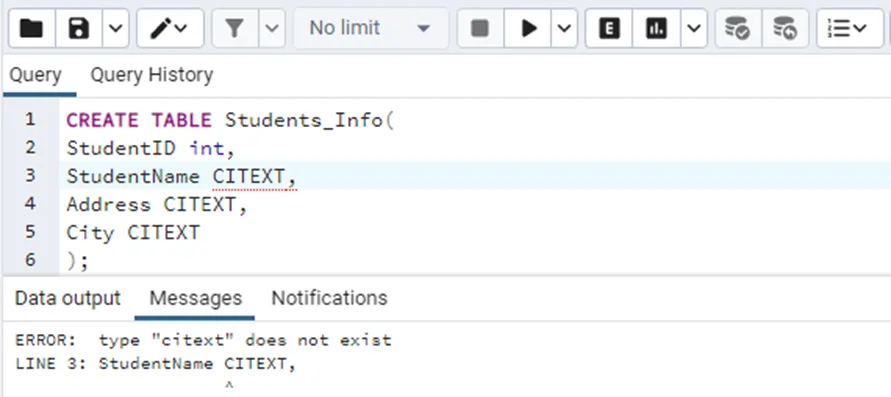This screenshot has width=891, height=397.
Task: Open the No limit rows dropdown
Action: pos(370,28)
